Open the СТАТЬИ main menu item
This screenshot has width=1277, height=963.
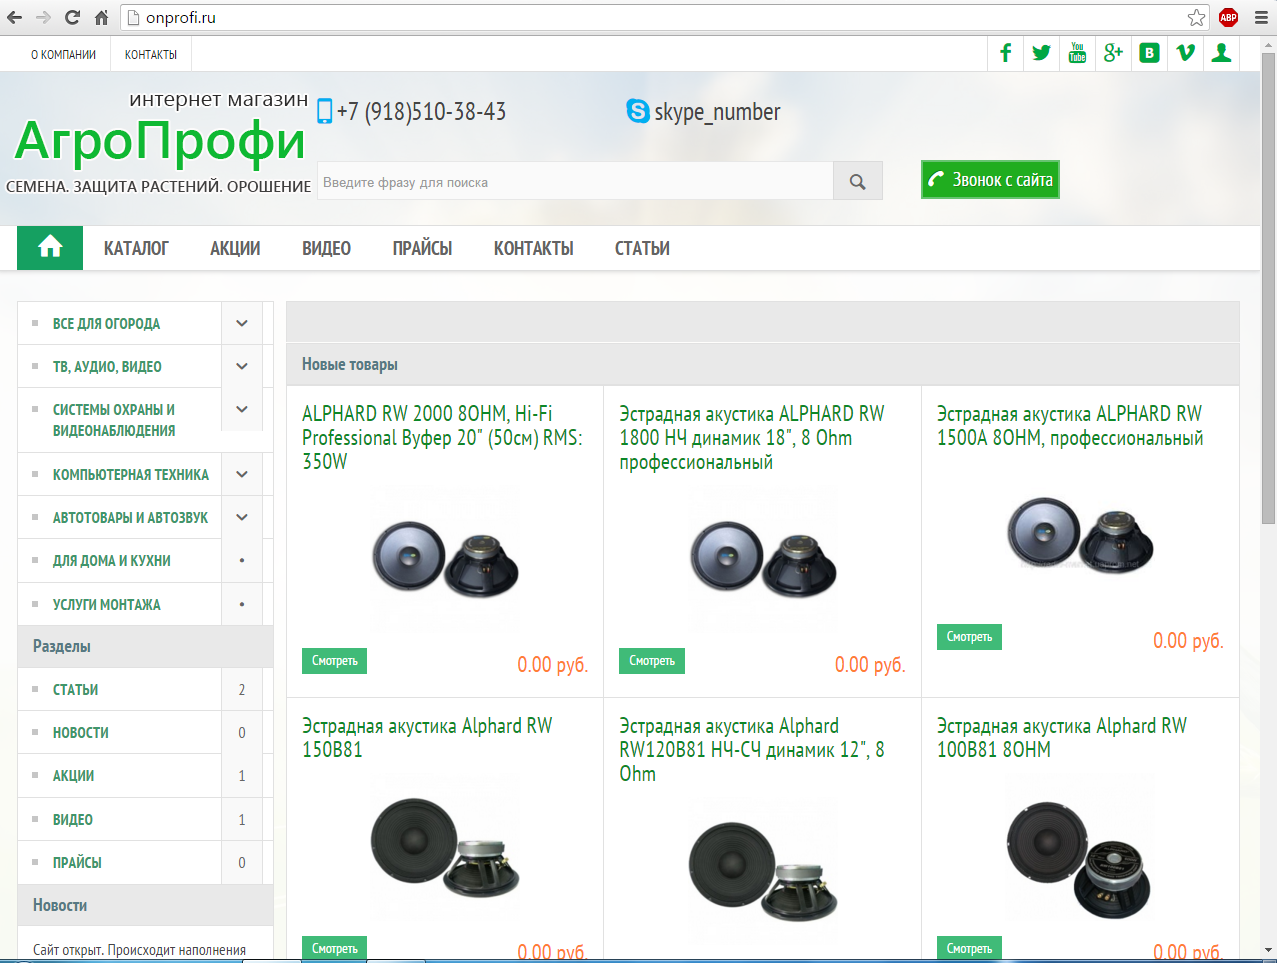[642, 248]
